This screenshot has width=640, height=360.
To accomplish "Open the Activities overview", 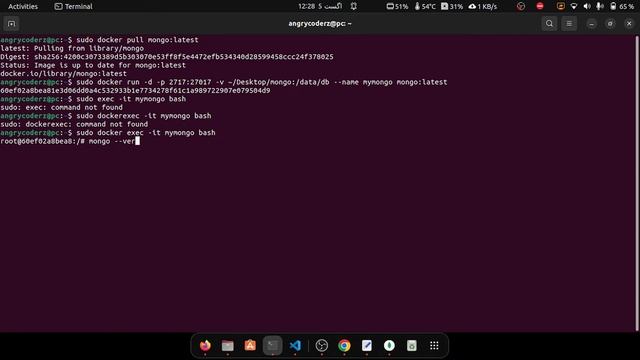I will [23, 6].
